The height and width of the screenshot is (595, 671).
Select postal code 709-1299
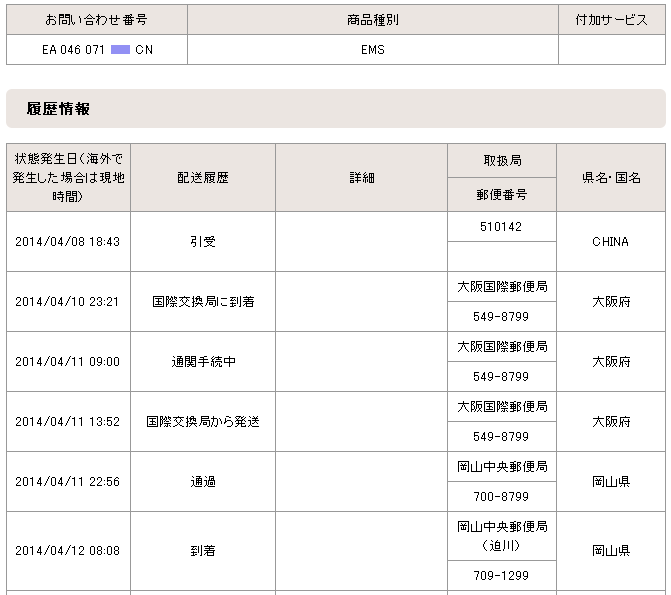pos(502,576)
